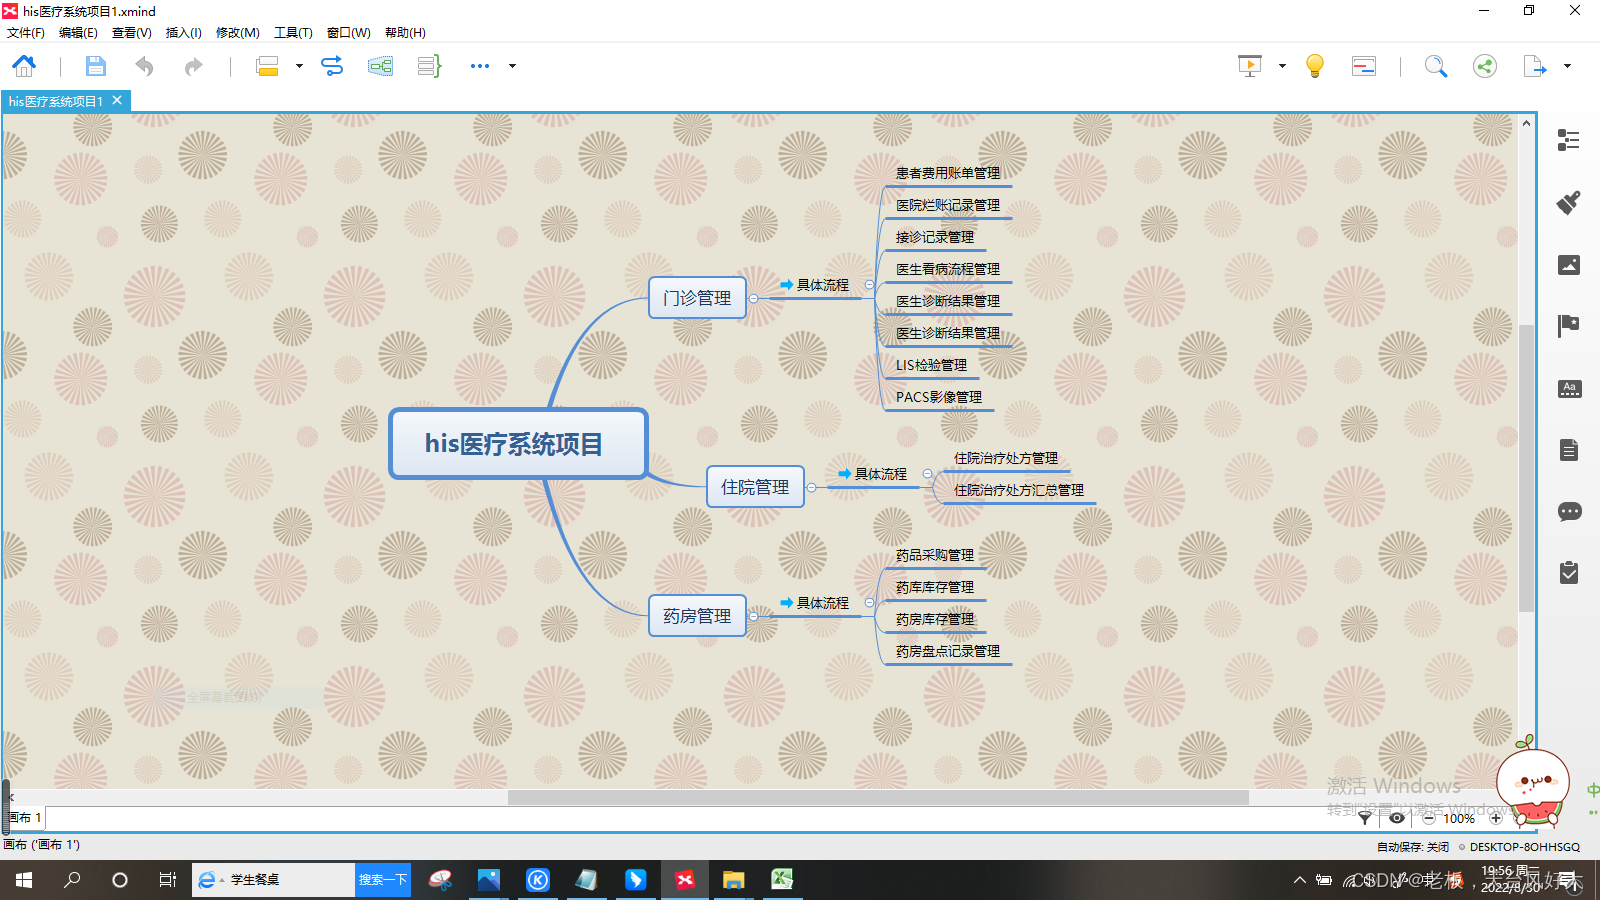Expand the toolbar overflow dropdown arrow
1600x900 pixels.
pyautogui.click(x=513, y=66)
